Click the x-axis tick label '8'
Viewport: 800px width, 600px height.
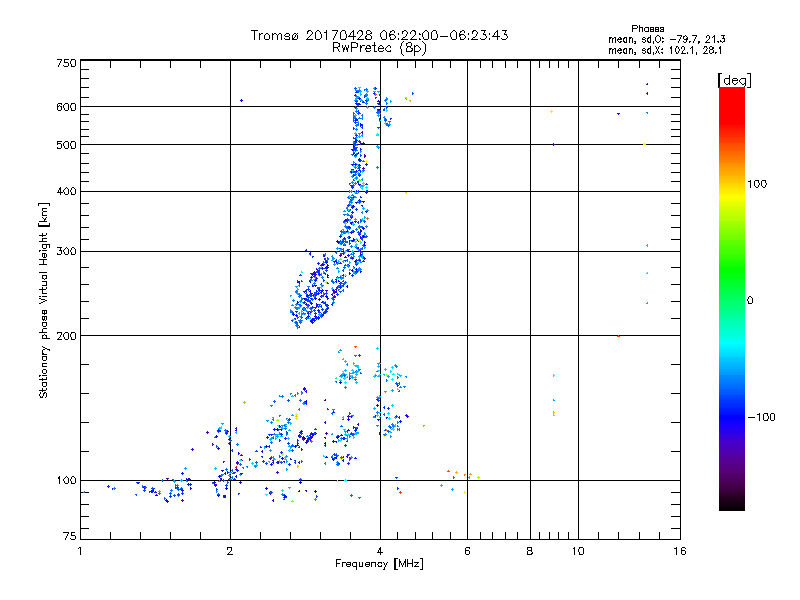point(530,551)
